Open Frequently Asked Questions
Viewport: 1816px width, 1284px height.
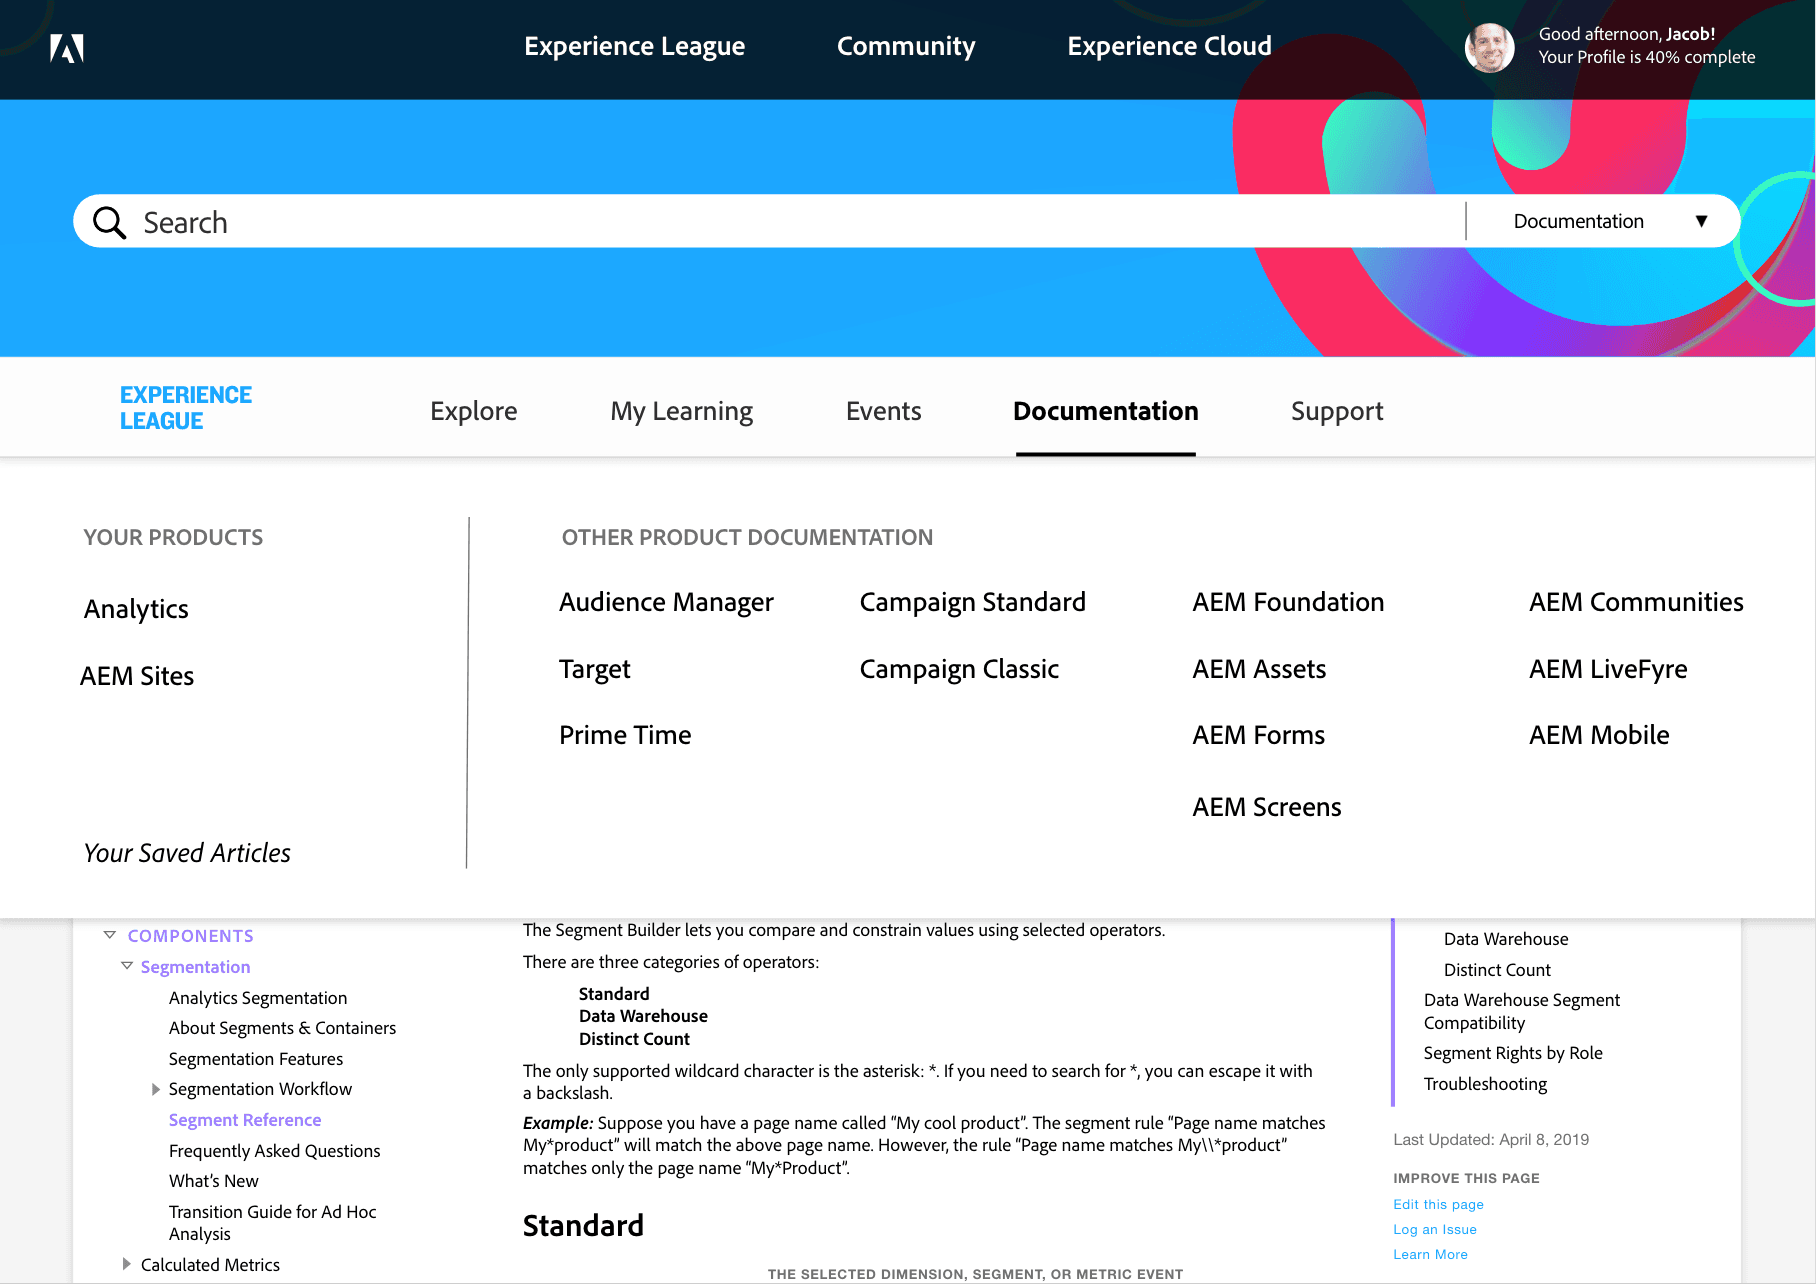[274, 1151]
